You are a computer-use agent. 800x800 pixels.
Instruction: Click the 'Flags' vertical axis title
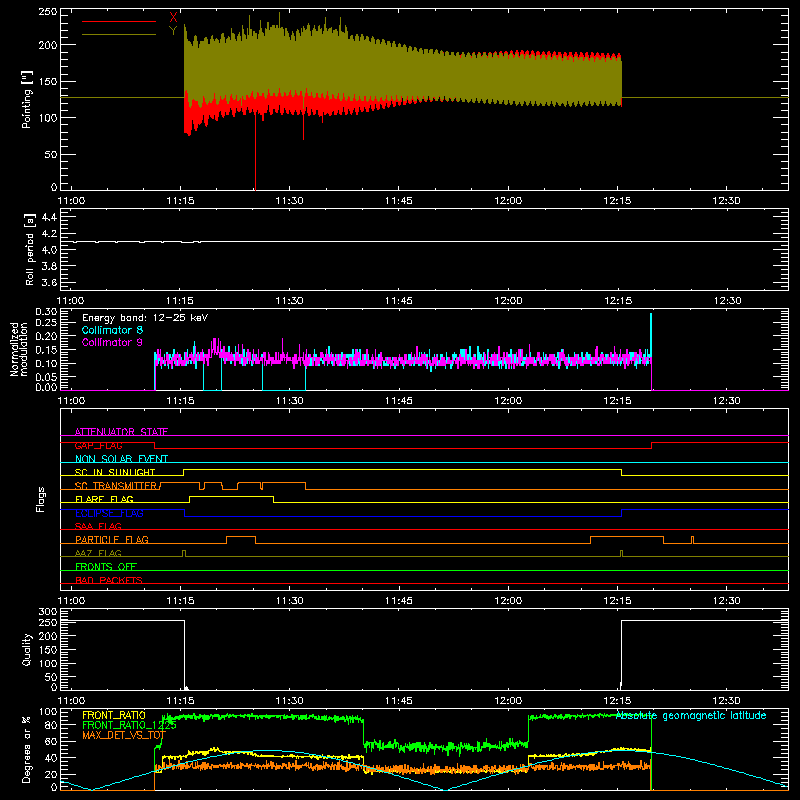(40, 499)
